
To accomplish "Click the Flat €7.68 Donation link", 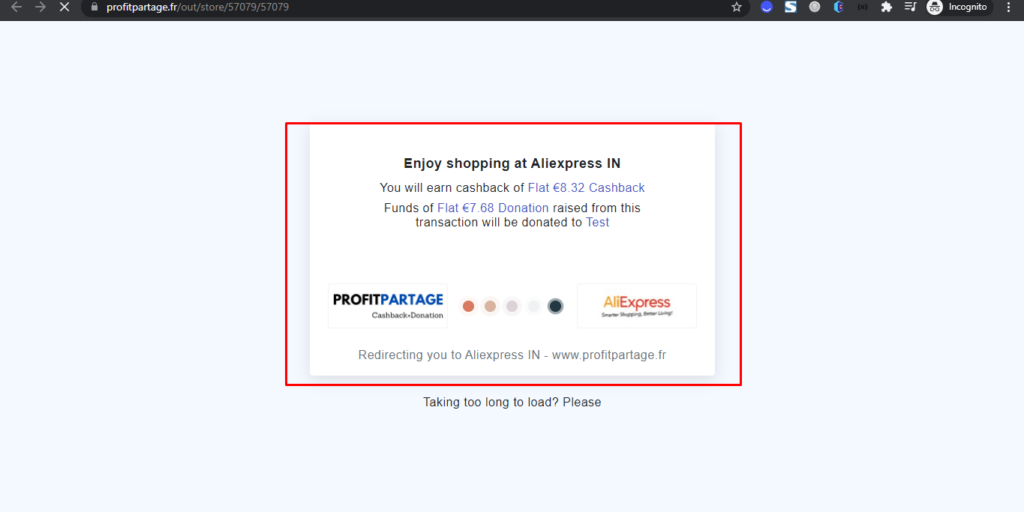I will coord(493,208).
